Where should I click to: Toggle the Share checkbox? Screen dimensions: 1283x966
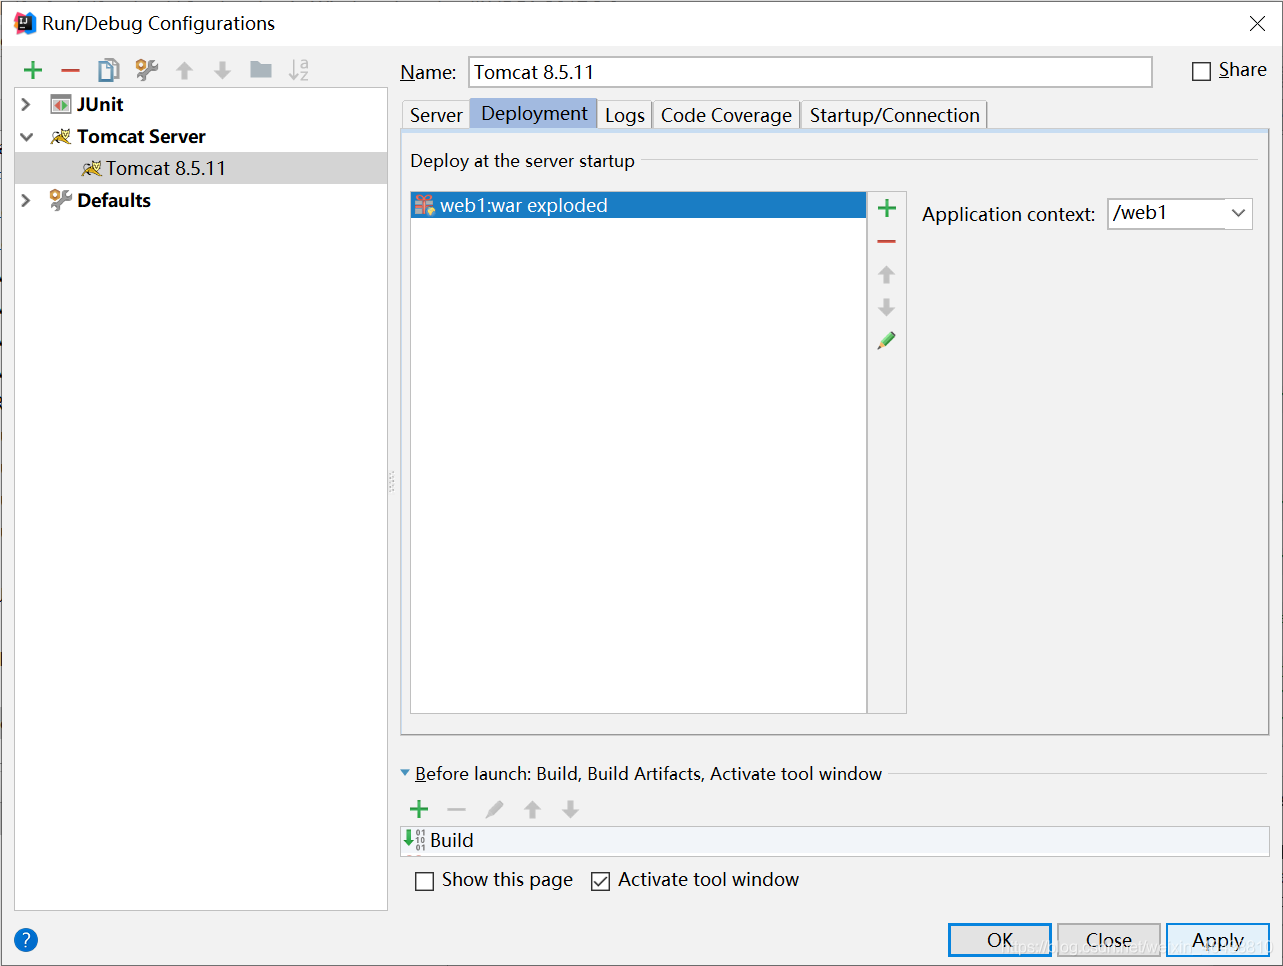tap(1202, 71)
